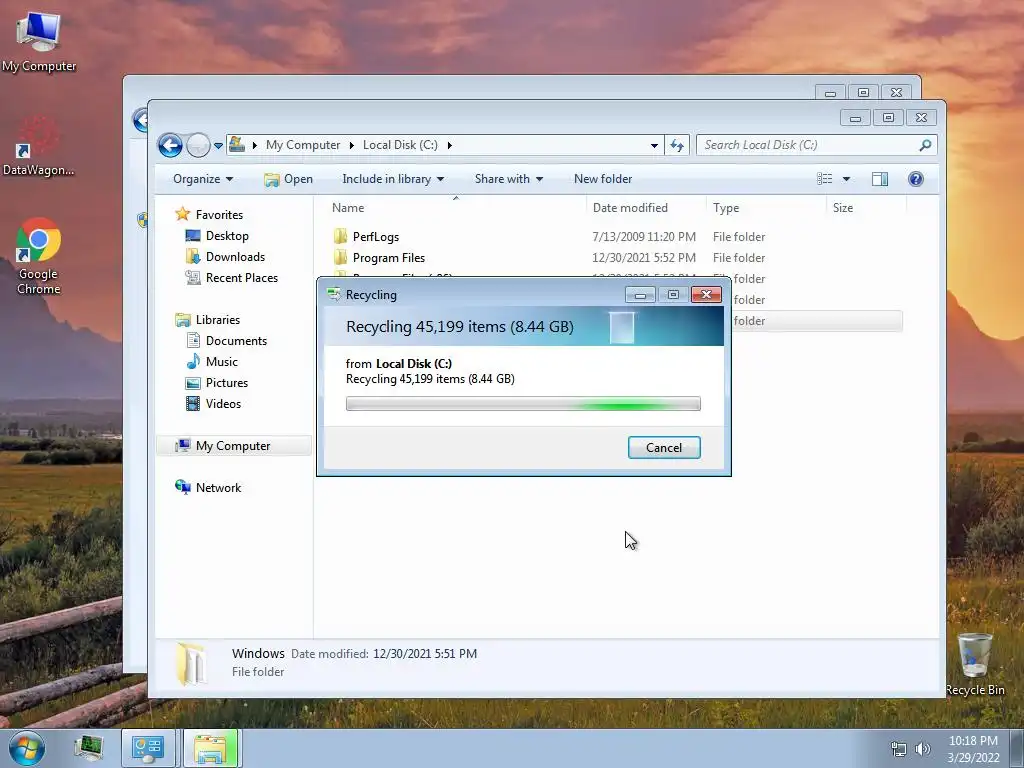This screenshot has height=768, width=1024.
Task: Select My Computer in the navigation pane
Action: (232, 445)
